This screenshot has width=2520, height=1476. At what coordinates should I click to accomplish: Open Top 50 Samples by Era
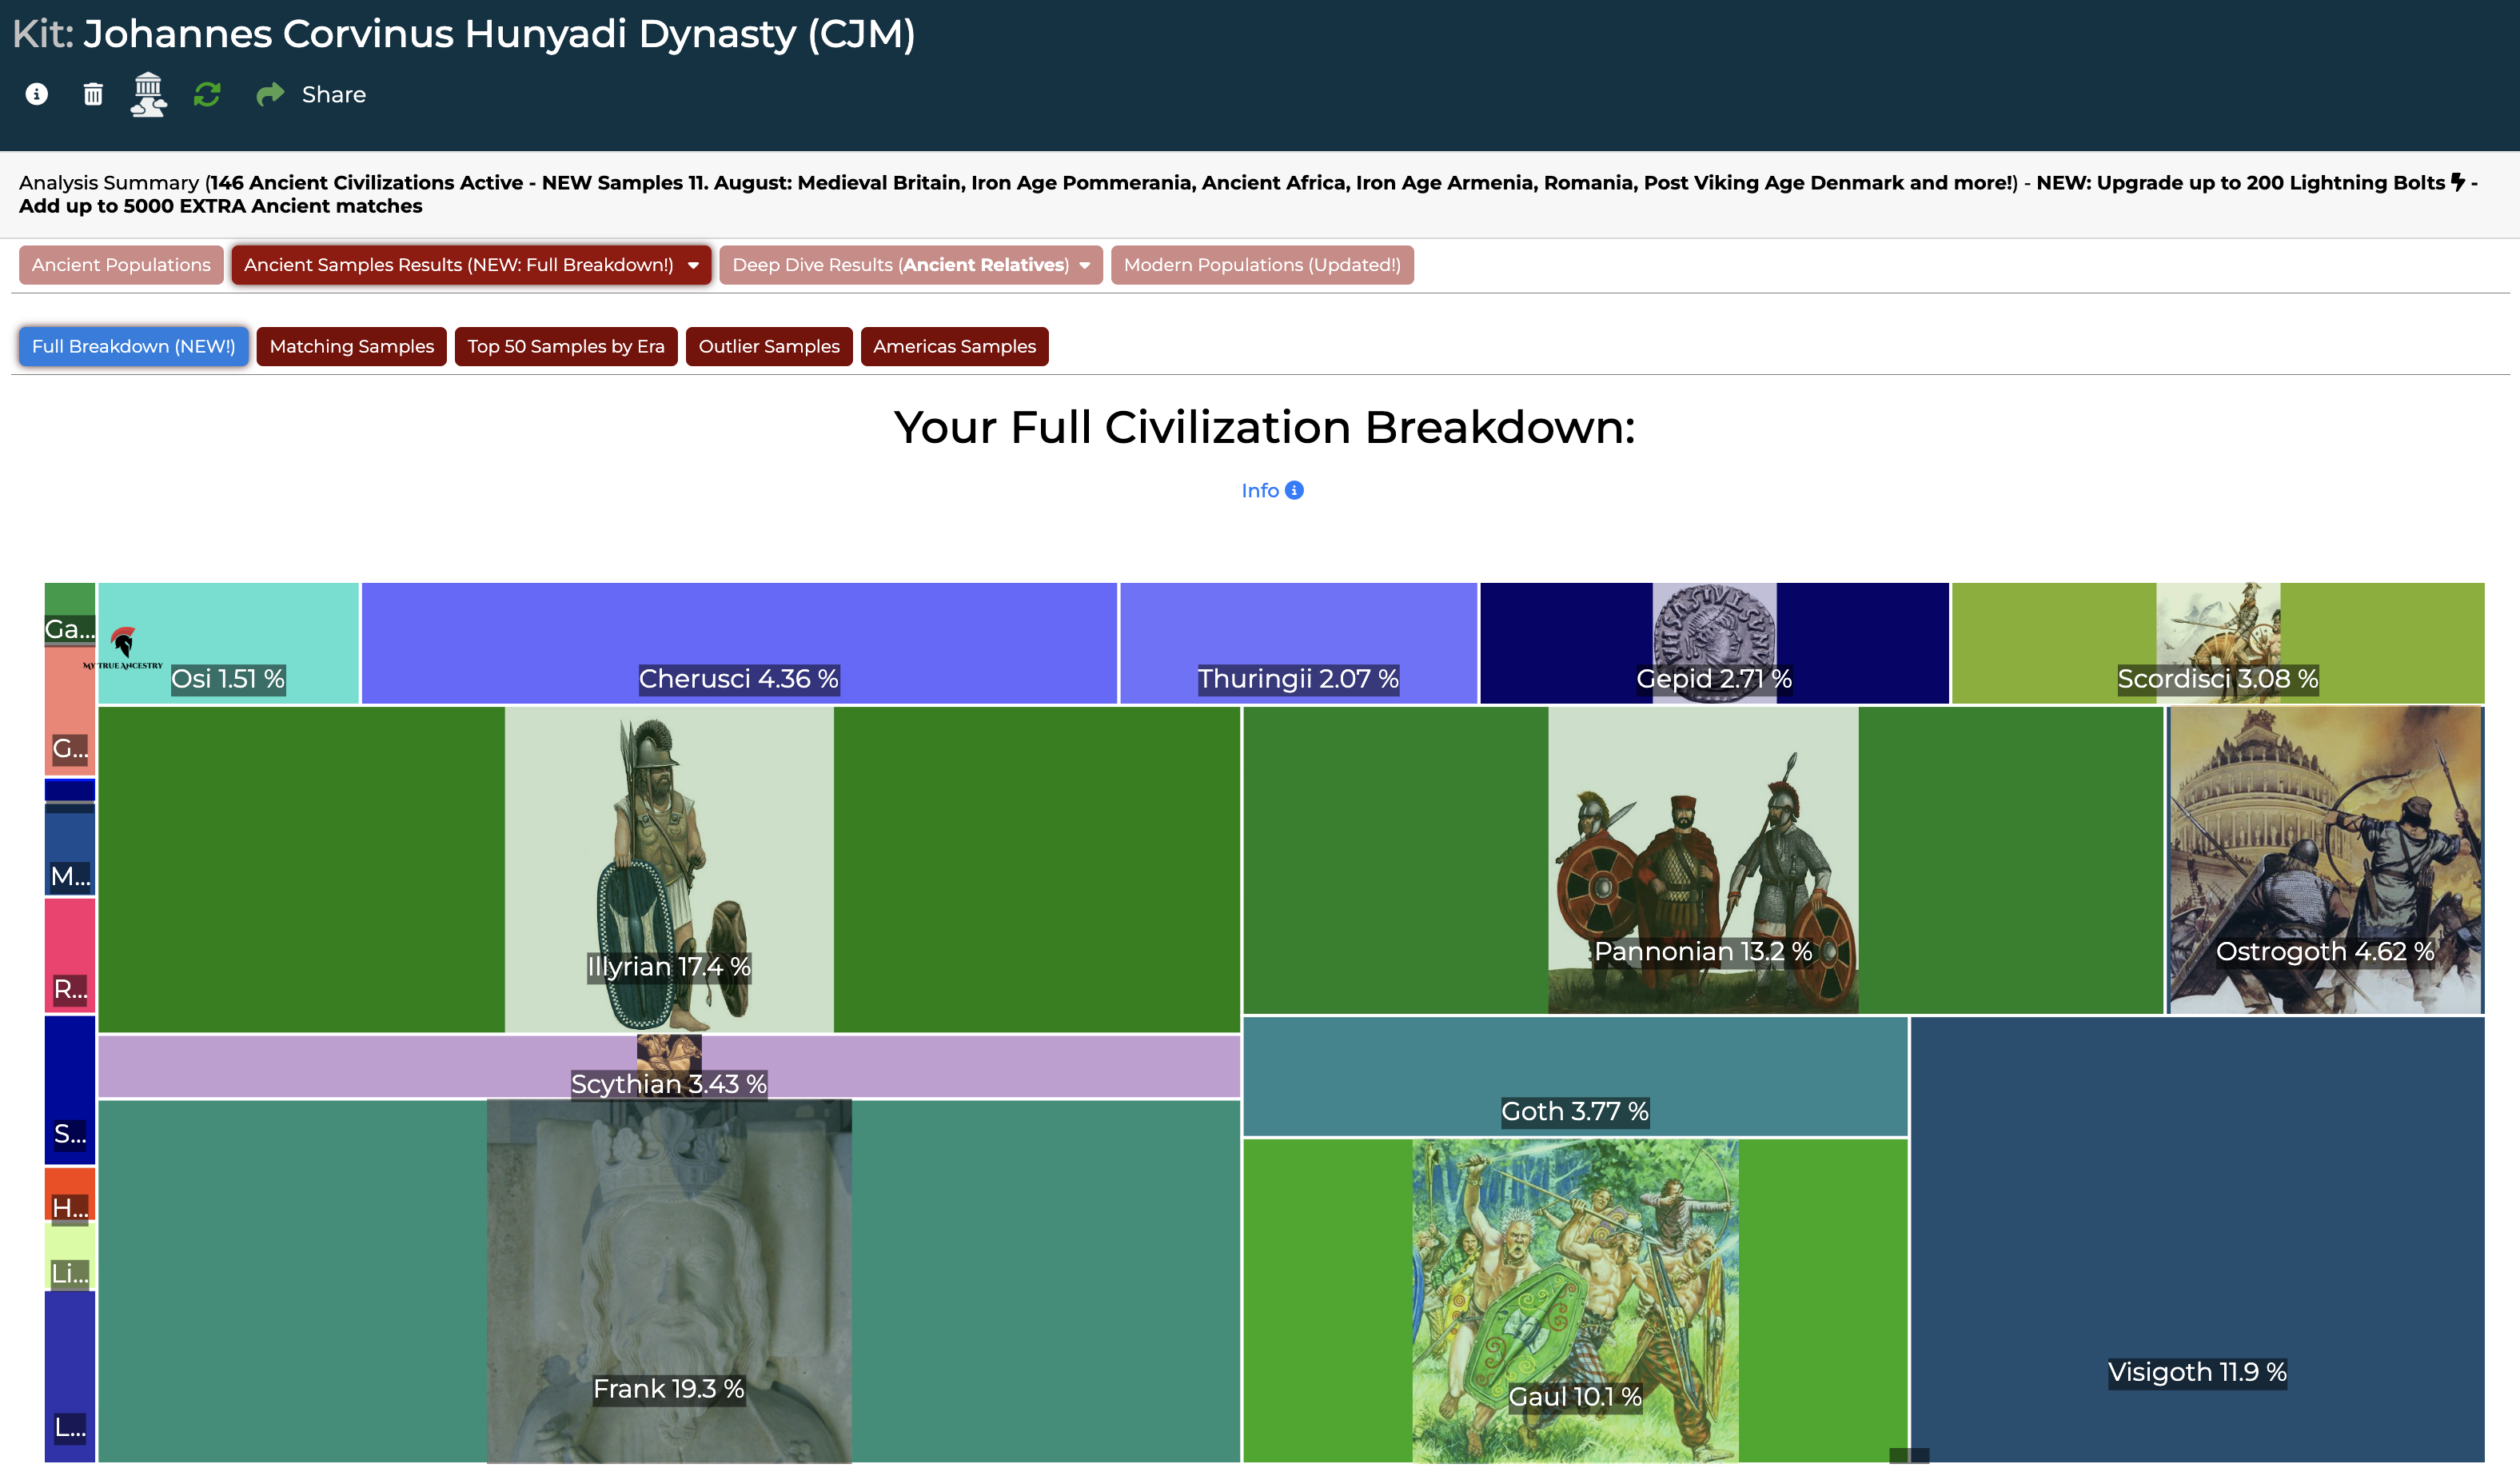[566, 347]
